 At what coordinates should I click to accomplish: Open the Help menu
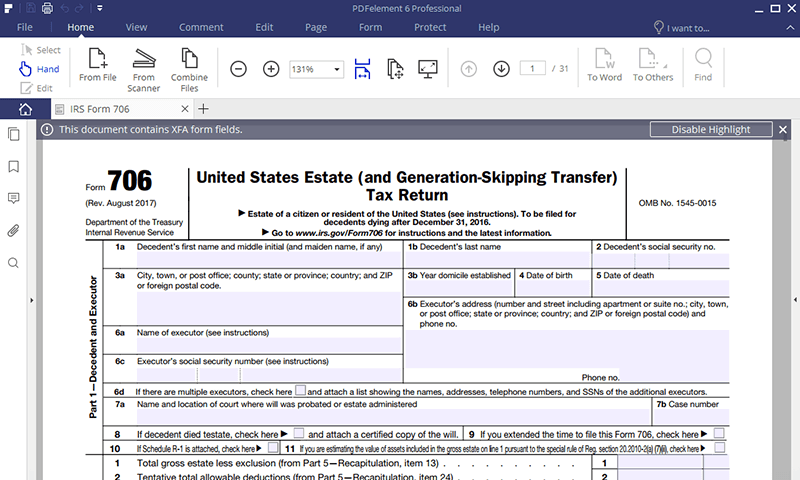[x=489, y=28]
